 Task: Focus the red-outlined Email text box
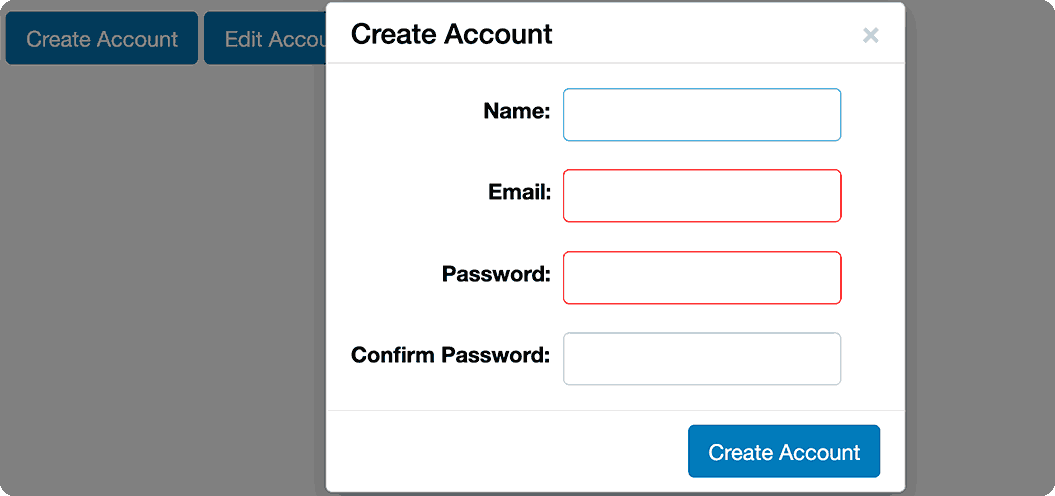pyautogui.click(x=702, y=196)
